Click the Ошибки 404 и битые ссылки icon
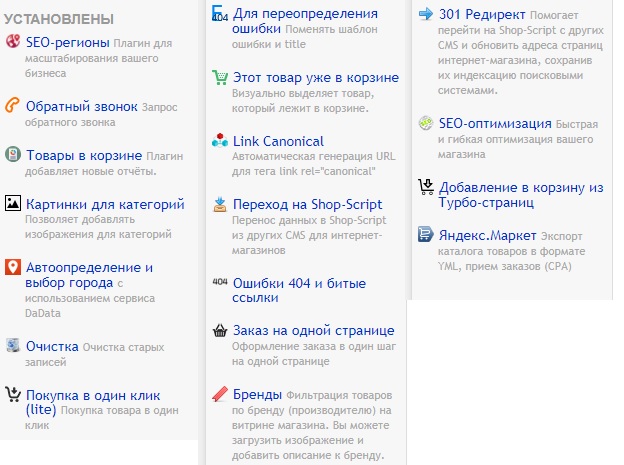 pyautogui.click(x=220, y=282)
